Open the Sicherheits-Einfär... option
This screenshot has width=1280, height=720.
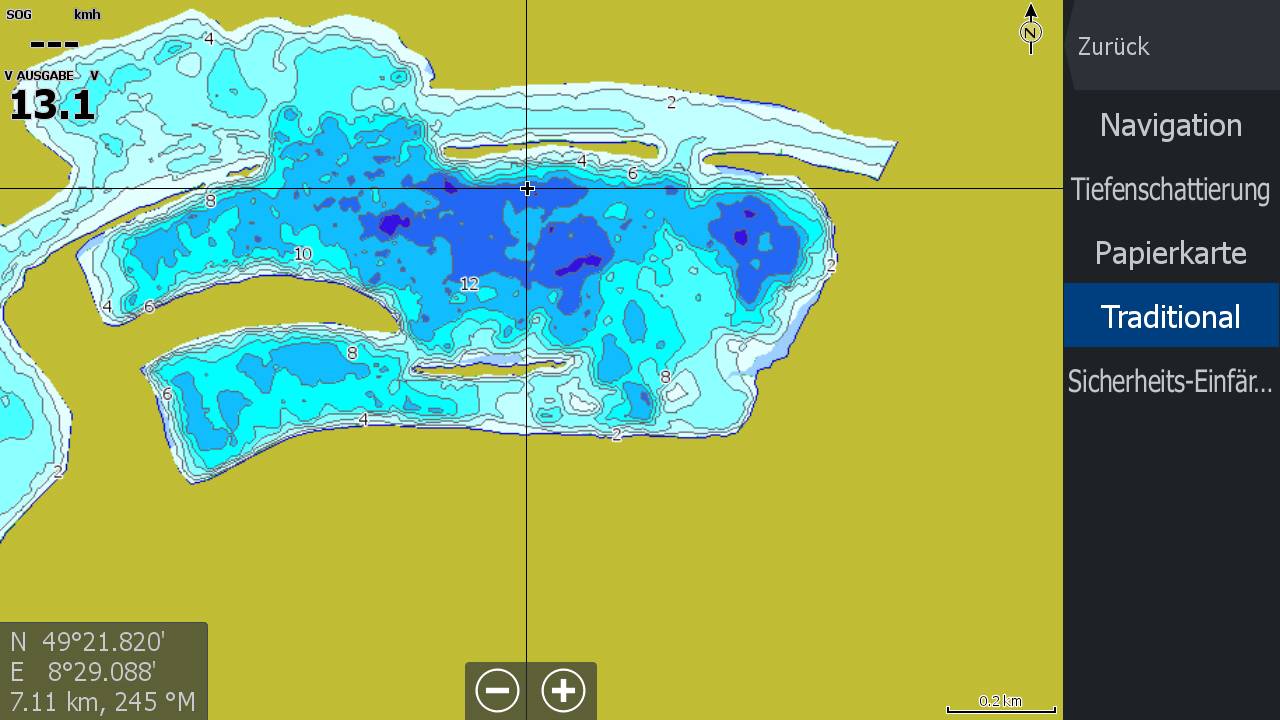[1170, 381]
